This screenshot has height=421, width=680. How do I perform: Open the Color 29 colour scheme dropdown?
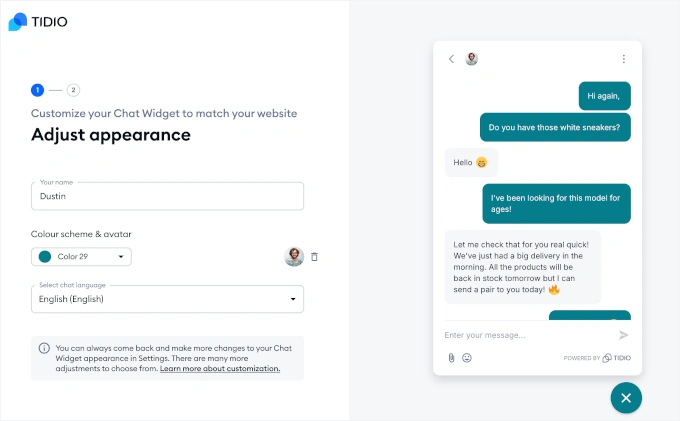pos(81,257)
